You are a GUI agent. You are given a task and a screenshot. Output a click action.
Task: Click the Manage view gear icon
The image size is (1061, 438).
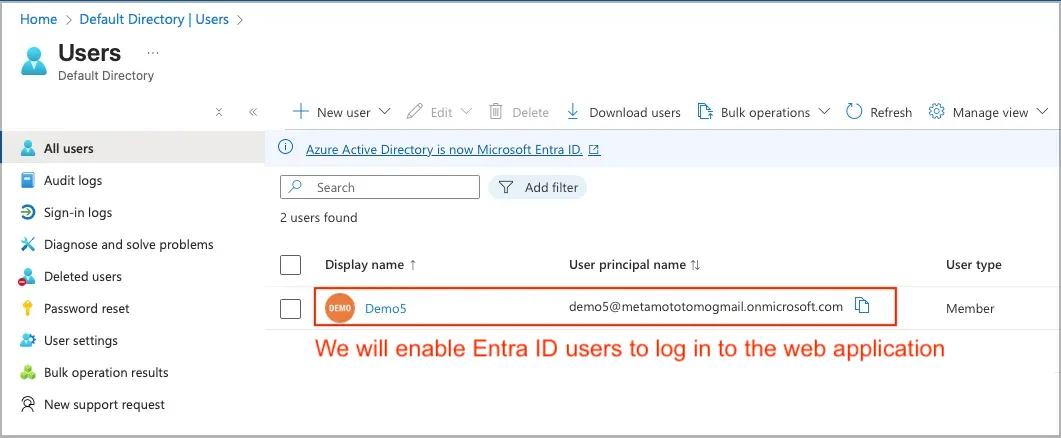(x=937, y=112)
